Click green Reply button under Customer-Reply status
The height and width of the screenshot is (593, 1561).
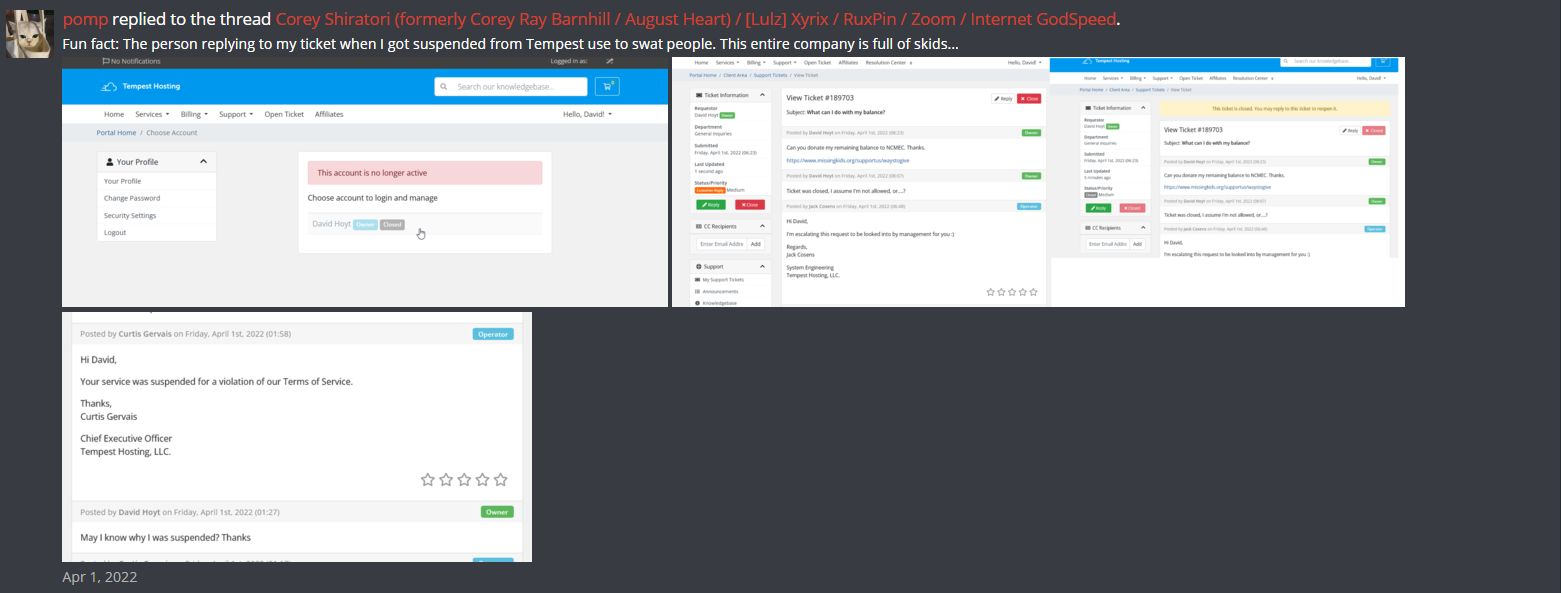711,204
